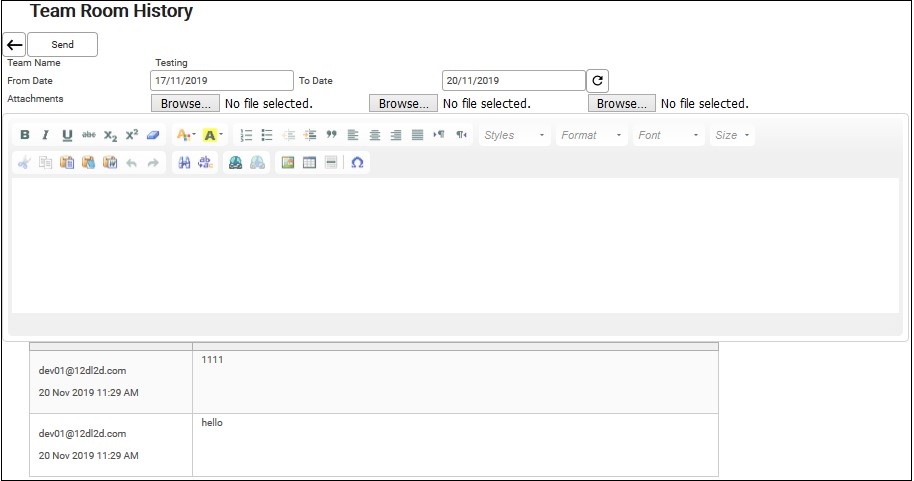Toggle bold formatting in the editor
914x481 pixels.
25,135
